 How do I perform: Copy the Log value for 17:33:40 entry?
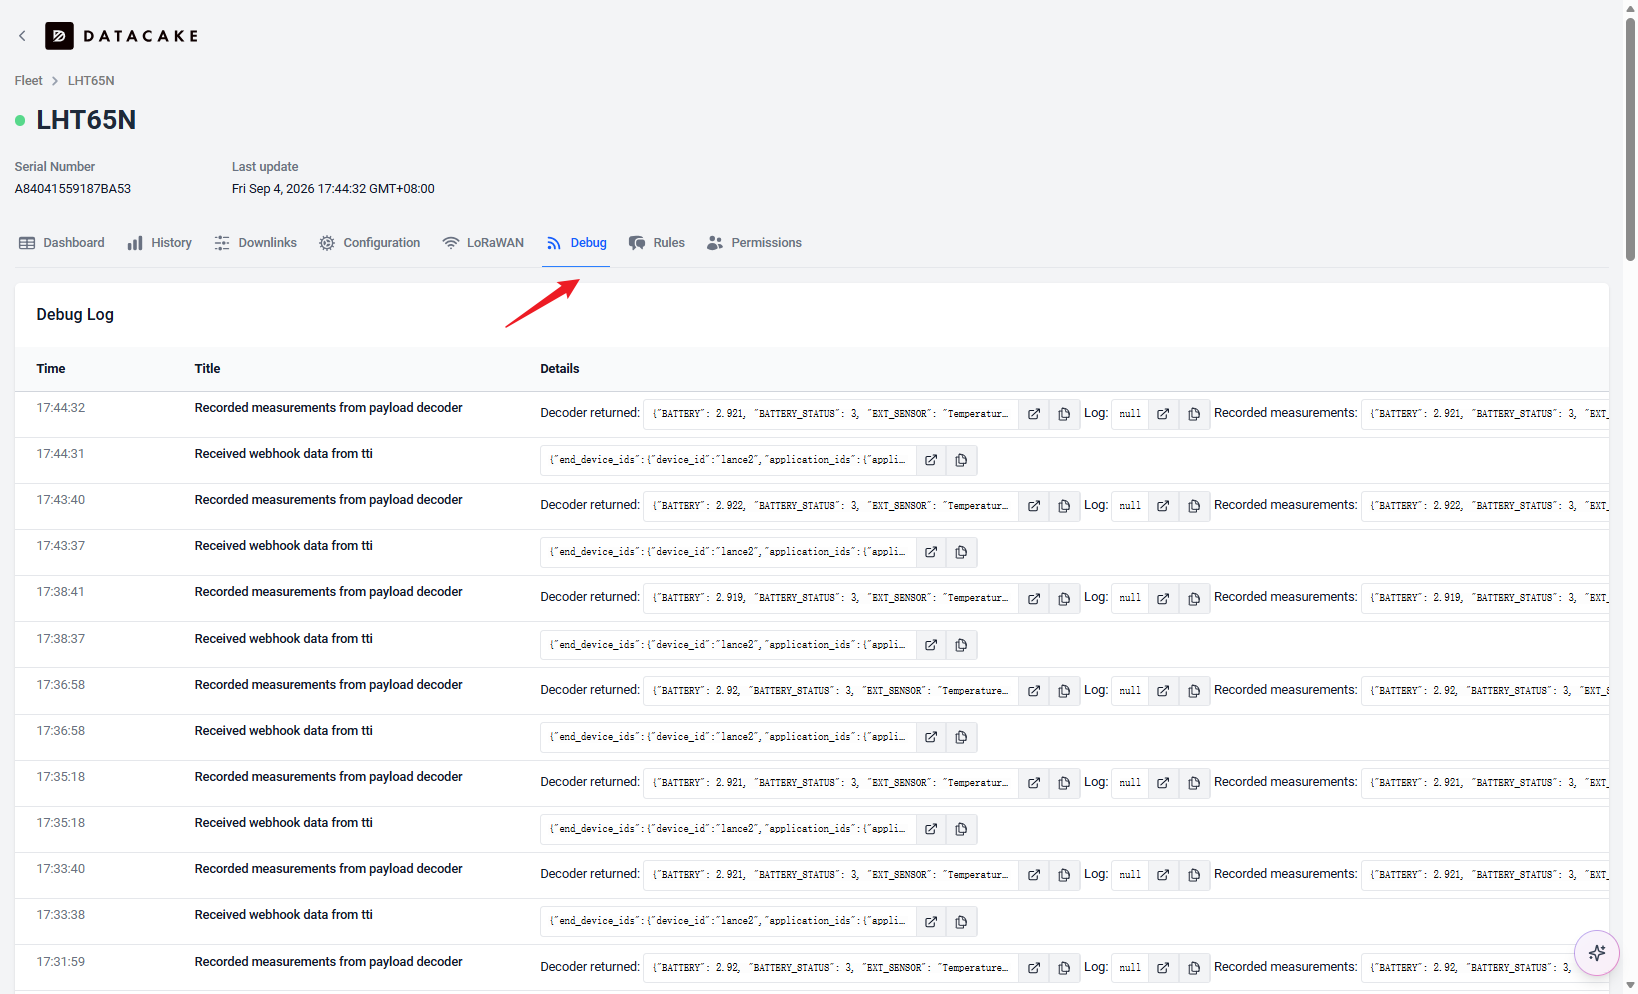pos(1194,875)
